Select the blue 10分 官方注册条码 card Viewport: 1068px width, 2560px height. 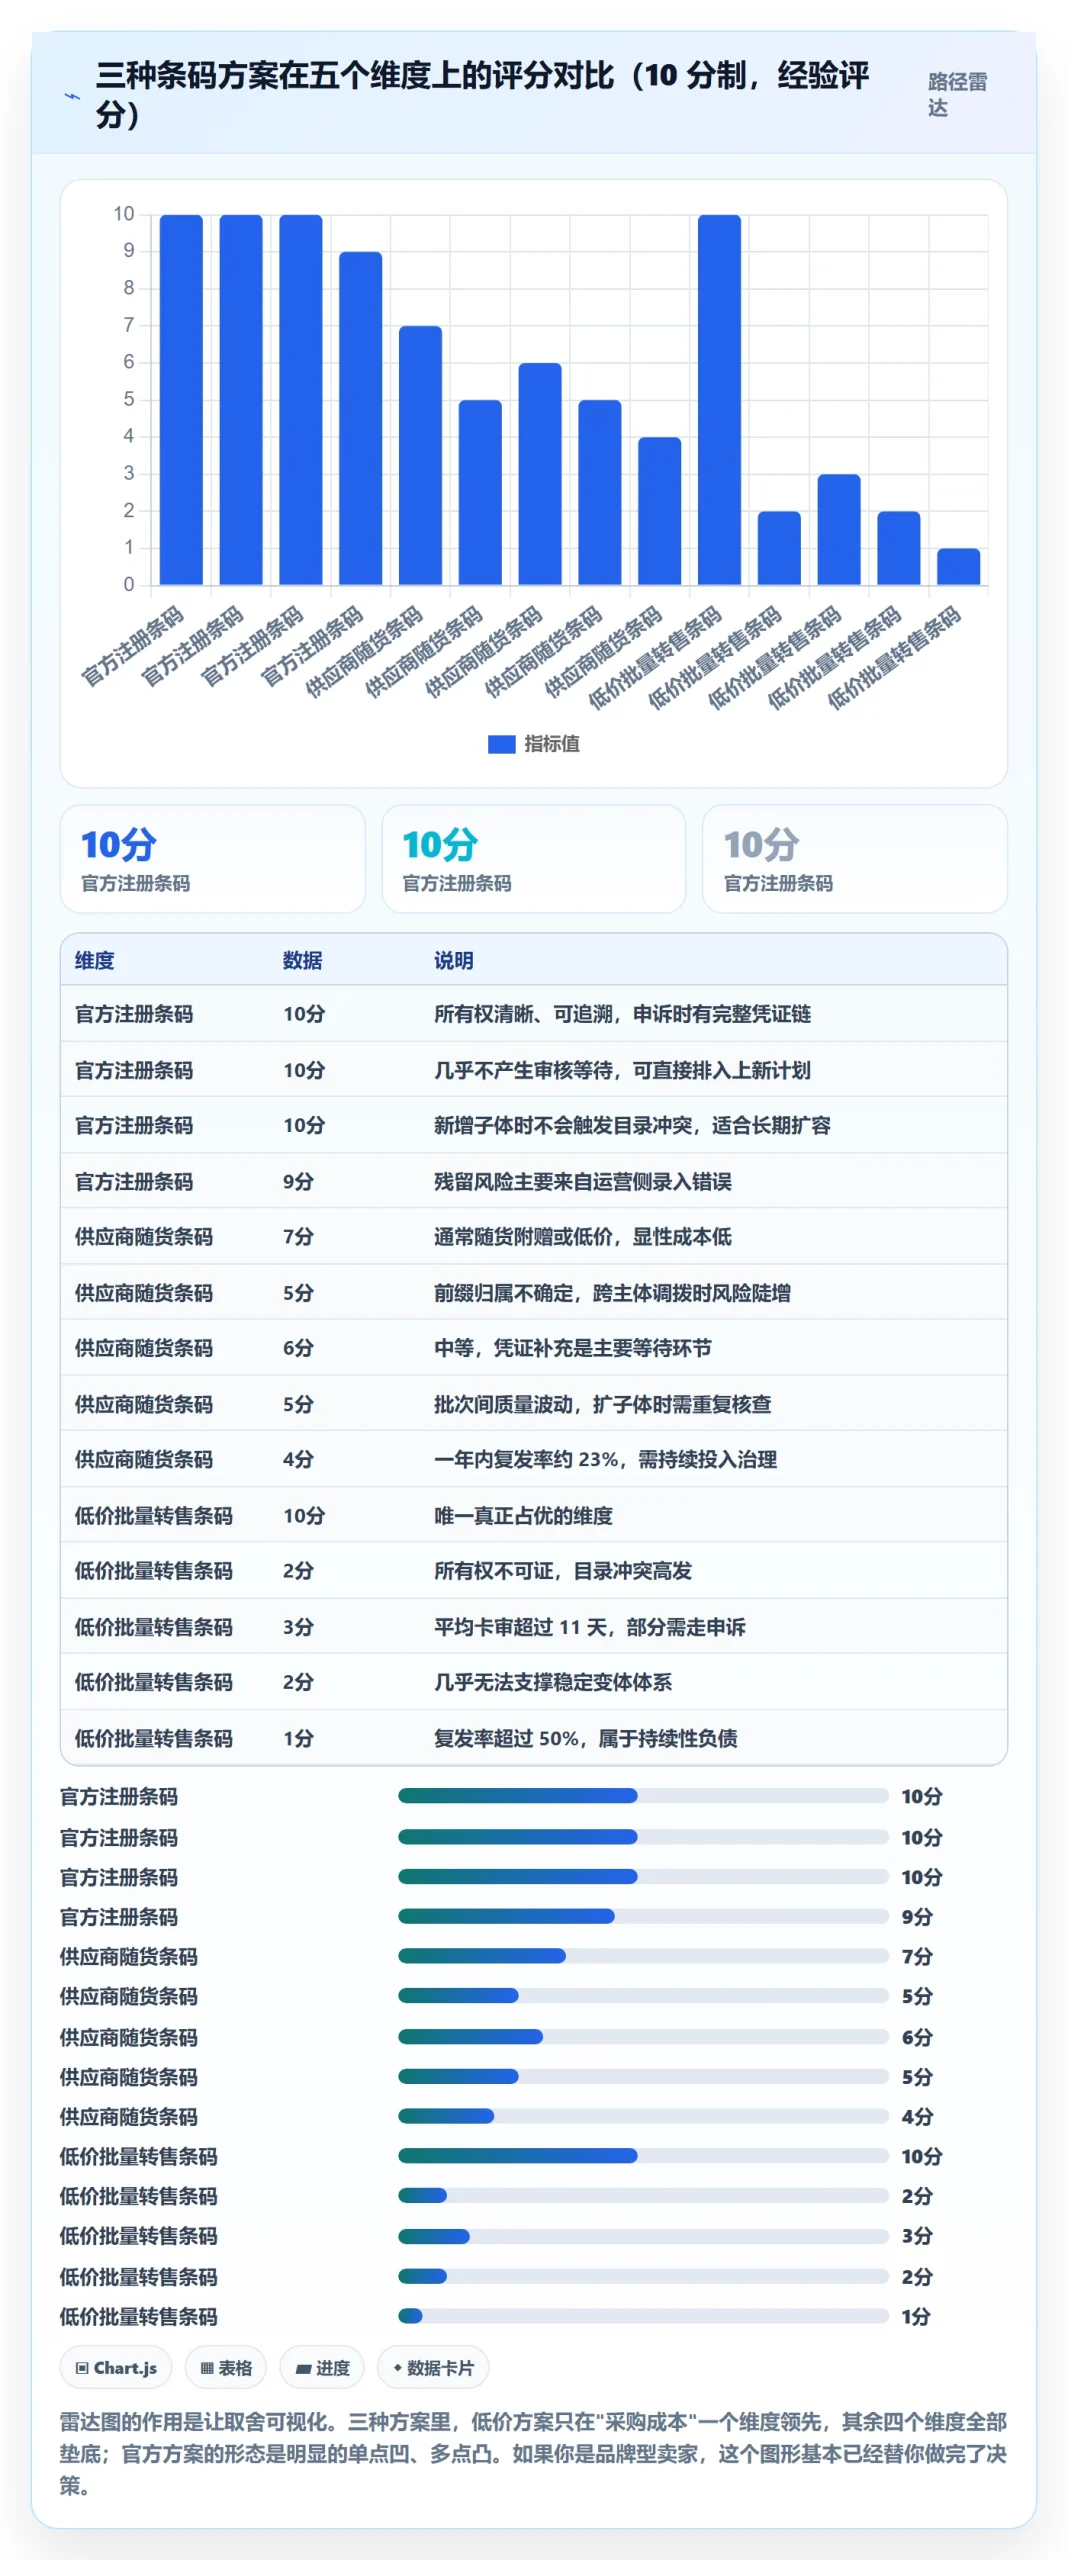(x=213, y=859)
